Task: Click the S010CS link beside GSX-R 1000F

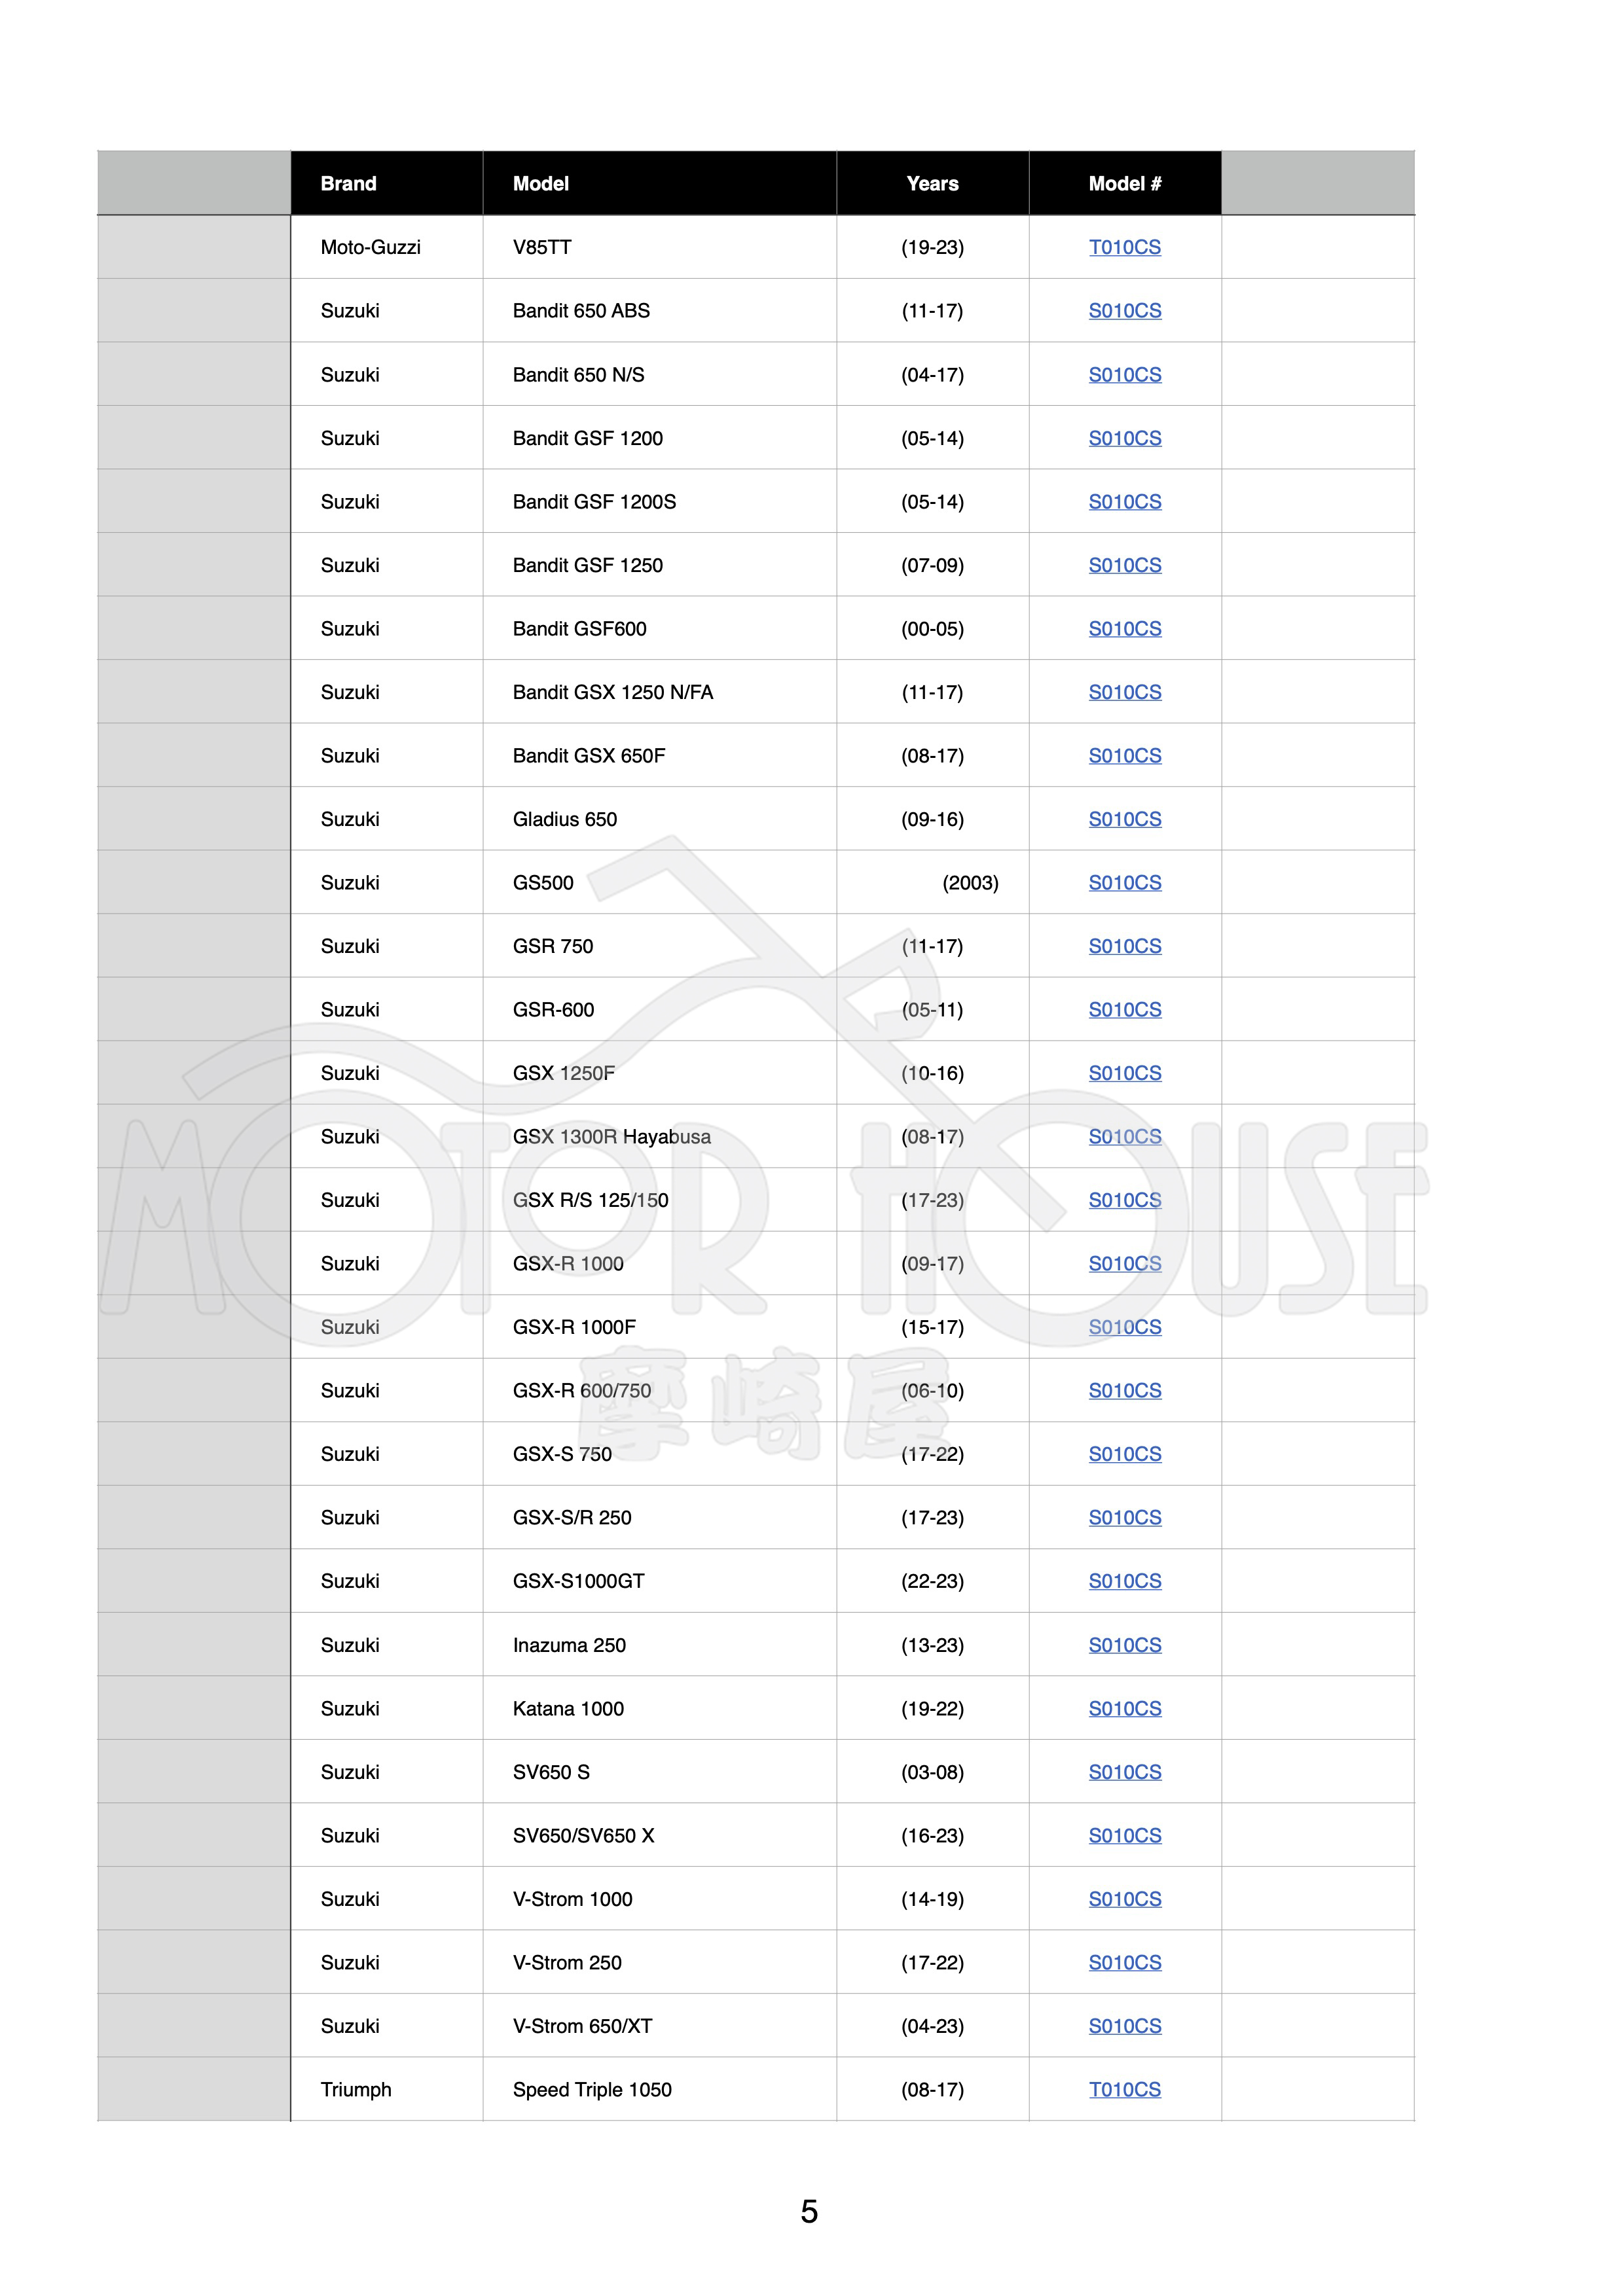Action: [1124, 1327]
